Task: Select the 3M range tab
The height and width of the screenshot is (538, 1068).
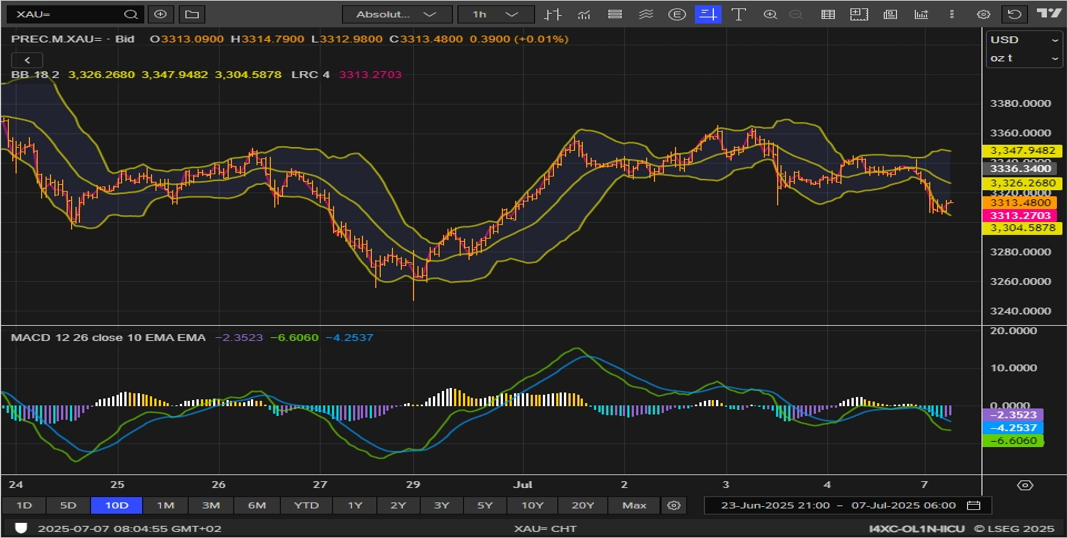Action: [210, 505]
